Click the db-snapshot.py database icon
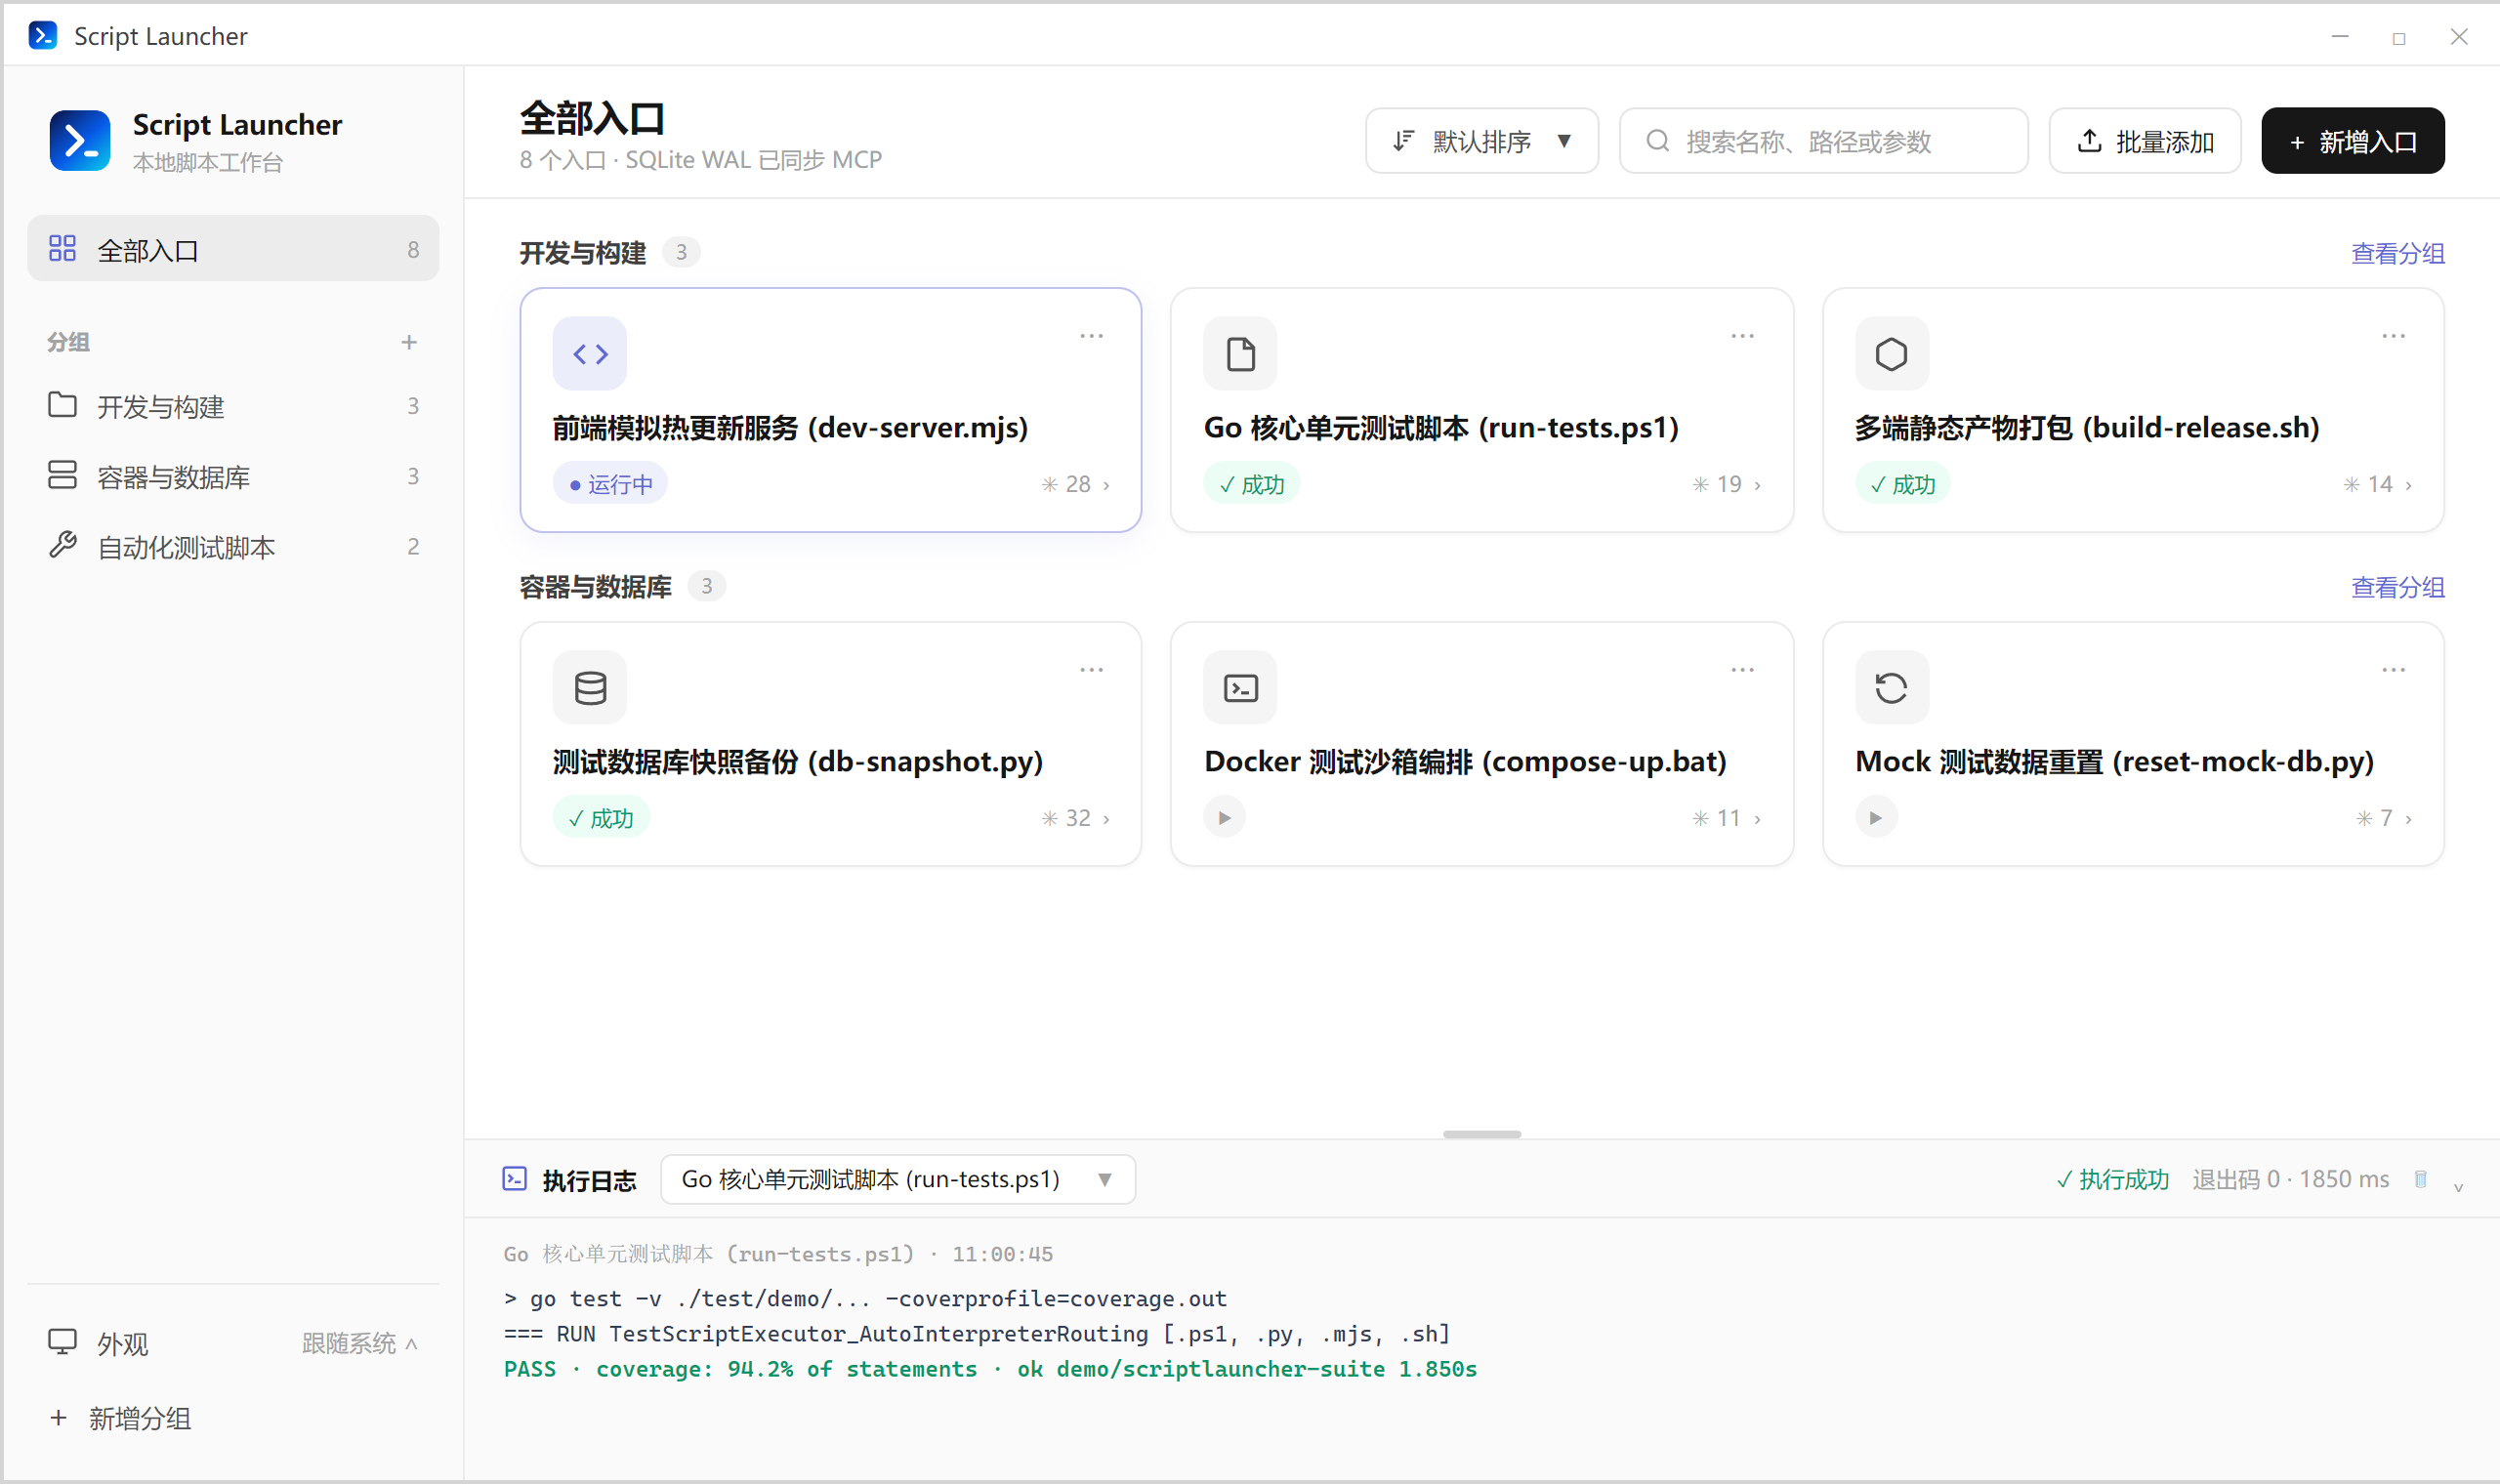2500x1484 pixels. tap(589, 688)
